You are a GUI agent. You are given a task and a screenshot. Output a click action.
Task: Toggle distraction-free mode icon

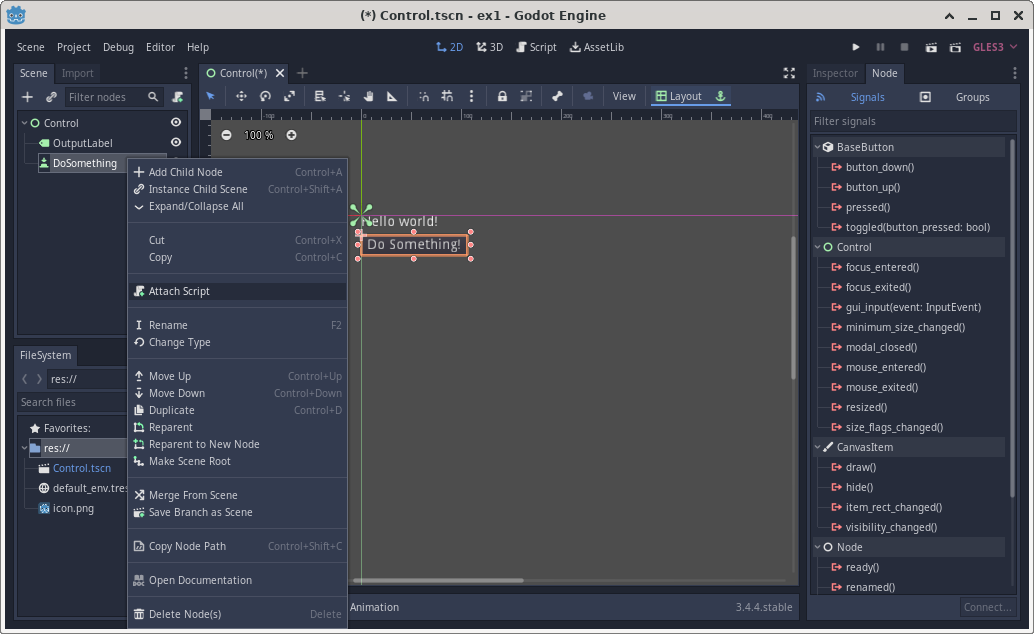click(789, 73)
